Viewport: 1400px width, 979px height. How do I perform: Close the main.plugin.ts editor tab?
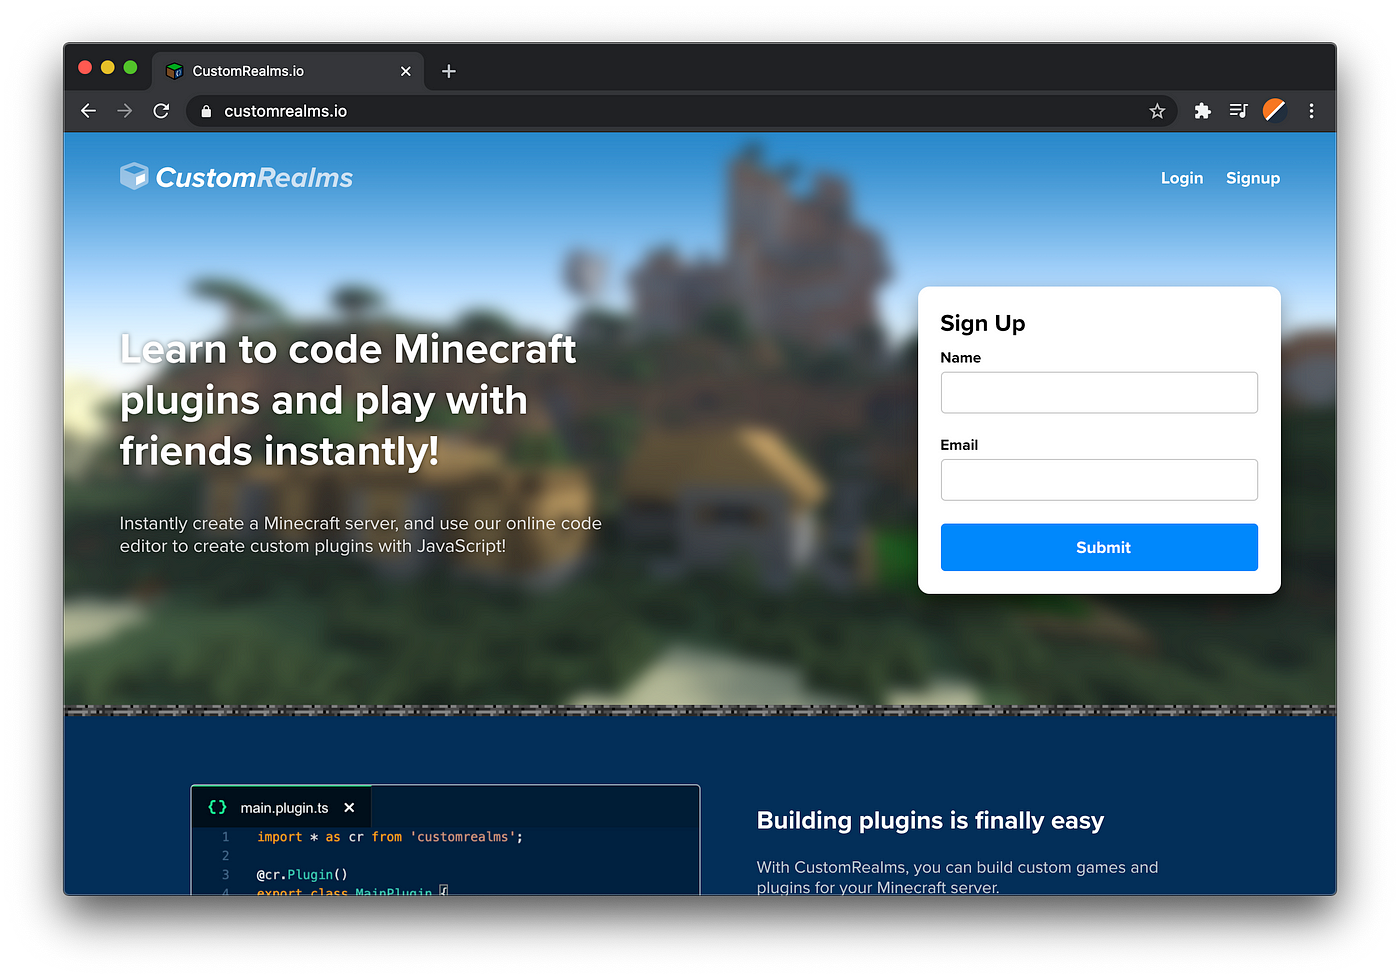[349, 807]
